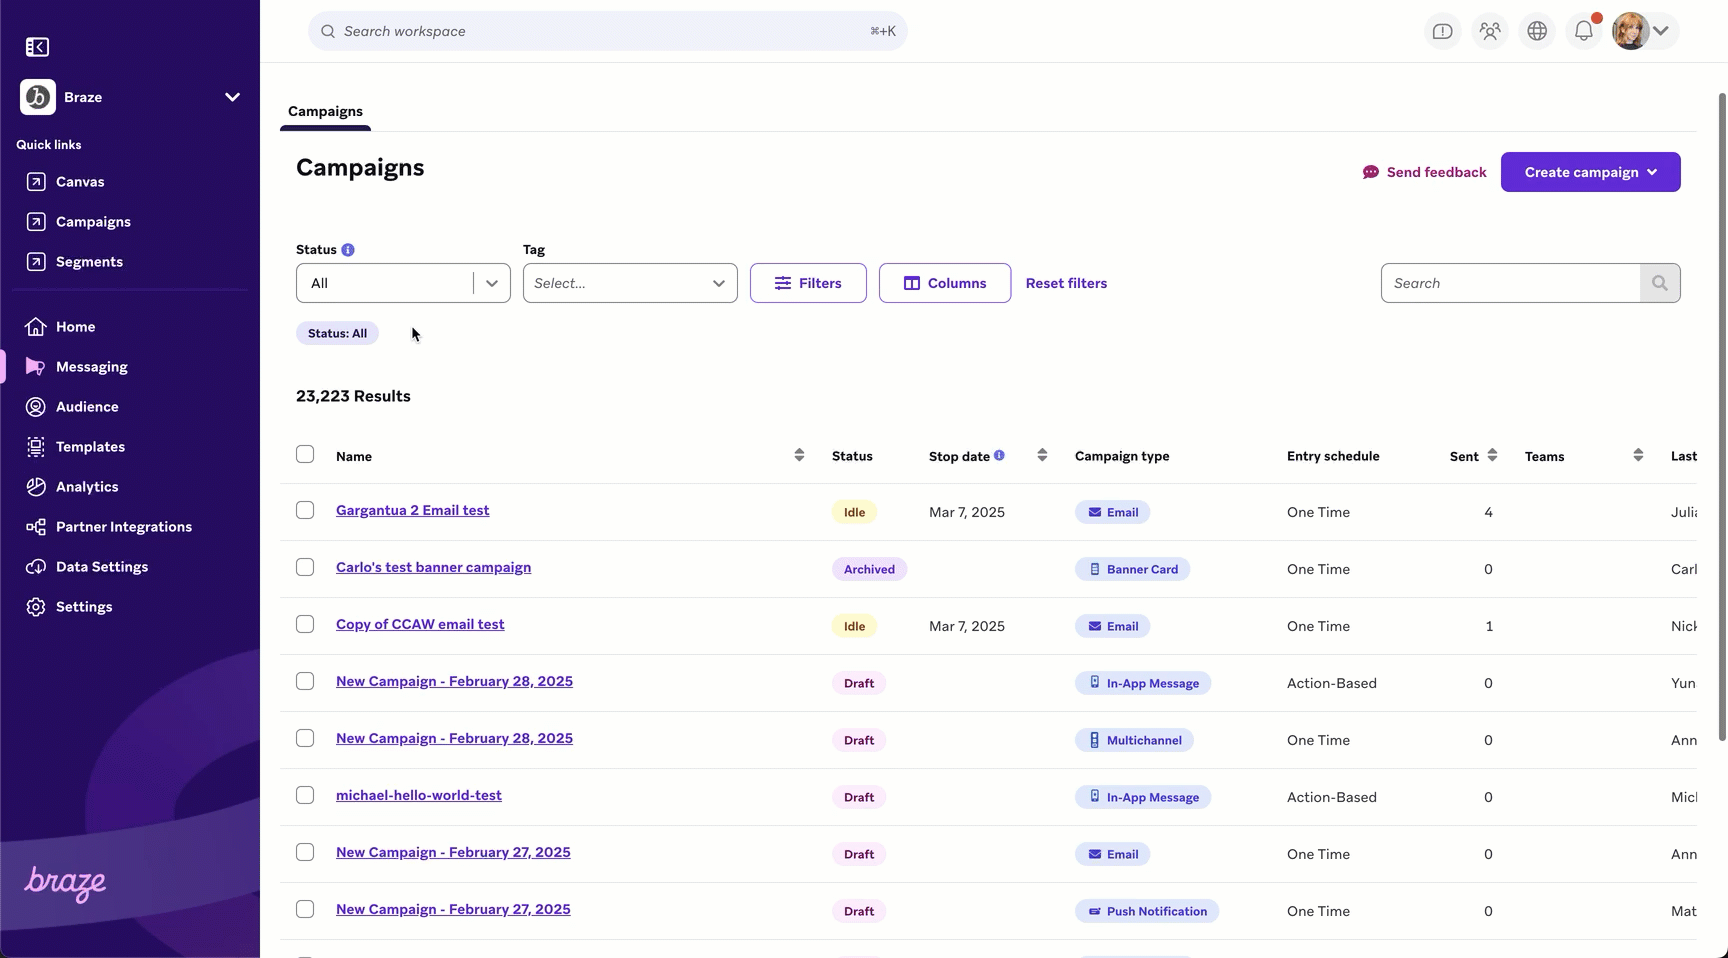This screenshot has height=958, width=1728.
Task: Open Carlo's test banner campaign link
Action: point(433,567)
